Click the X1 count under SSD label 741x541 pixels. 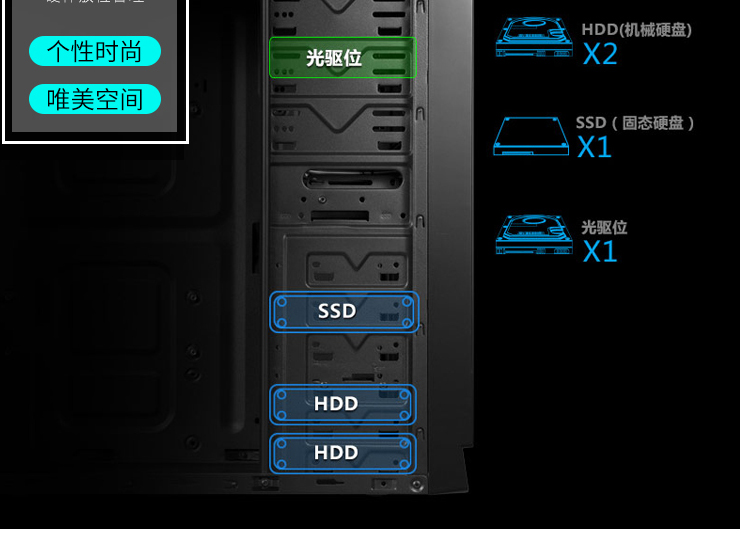pyautogui.click(x=595, y=147)
